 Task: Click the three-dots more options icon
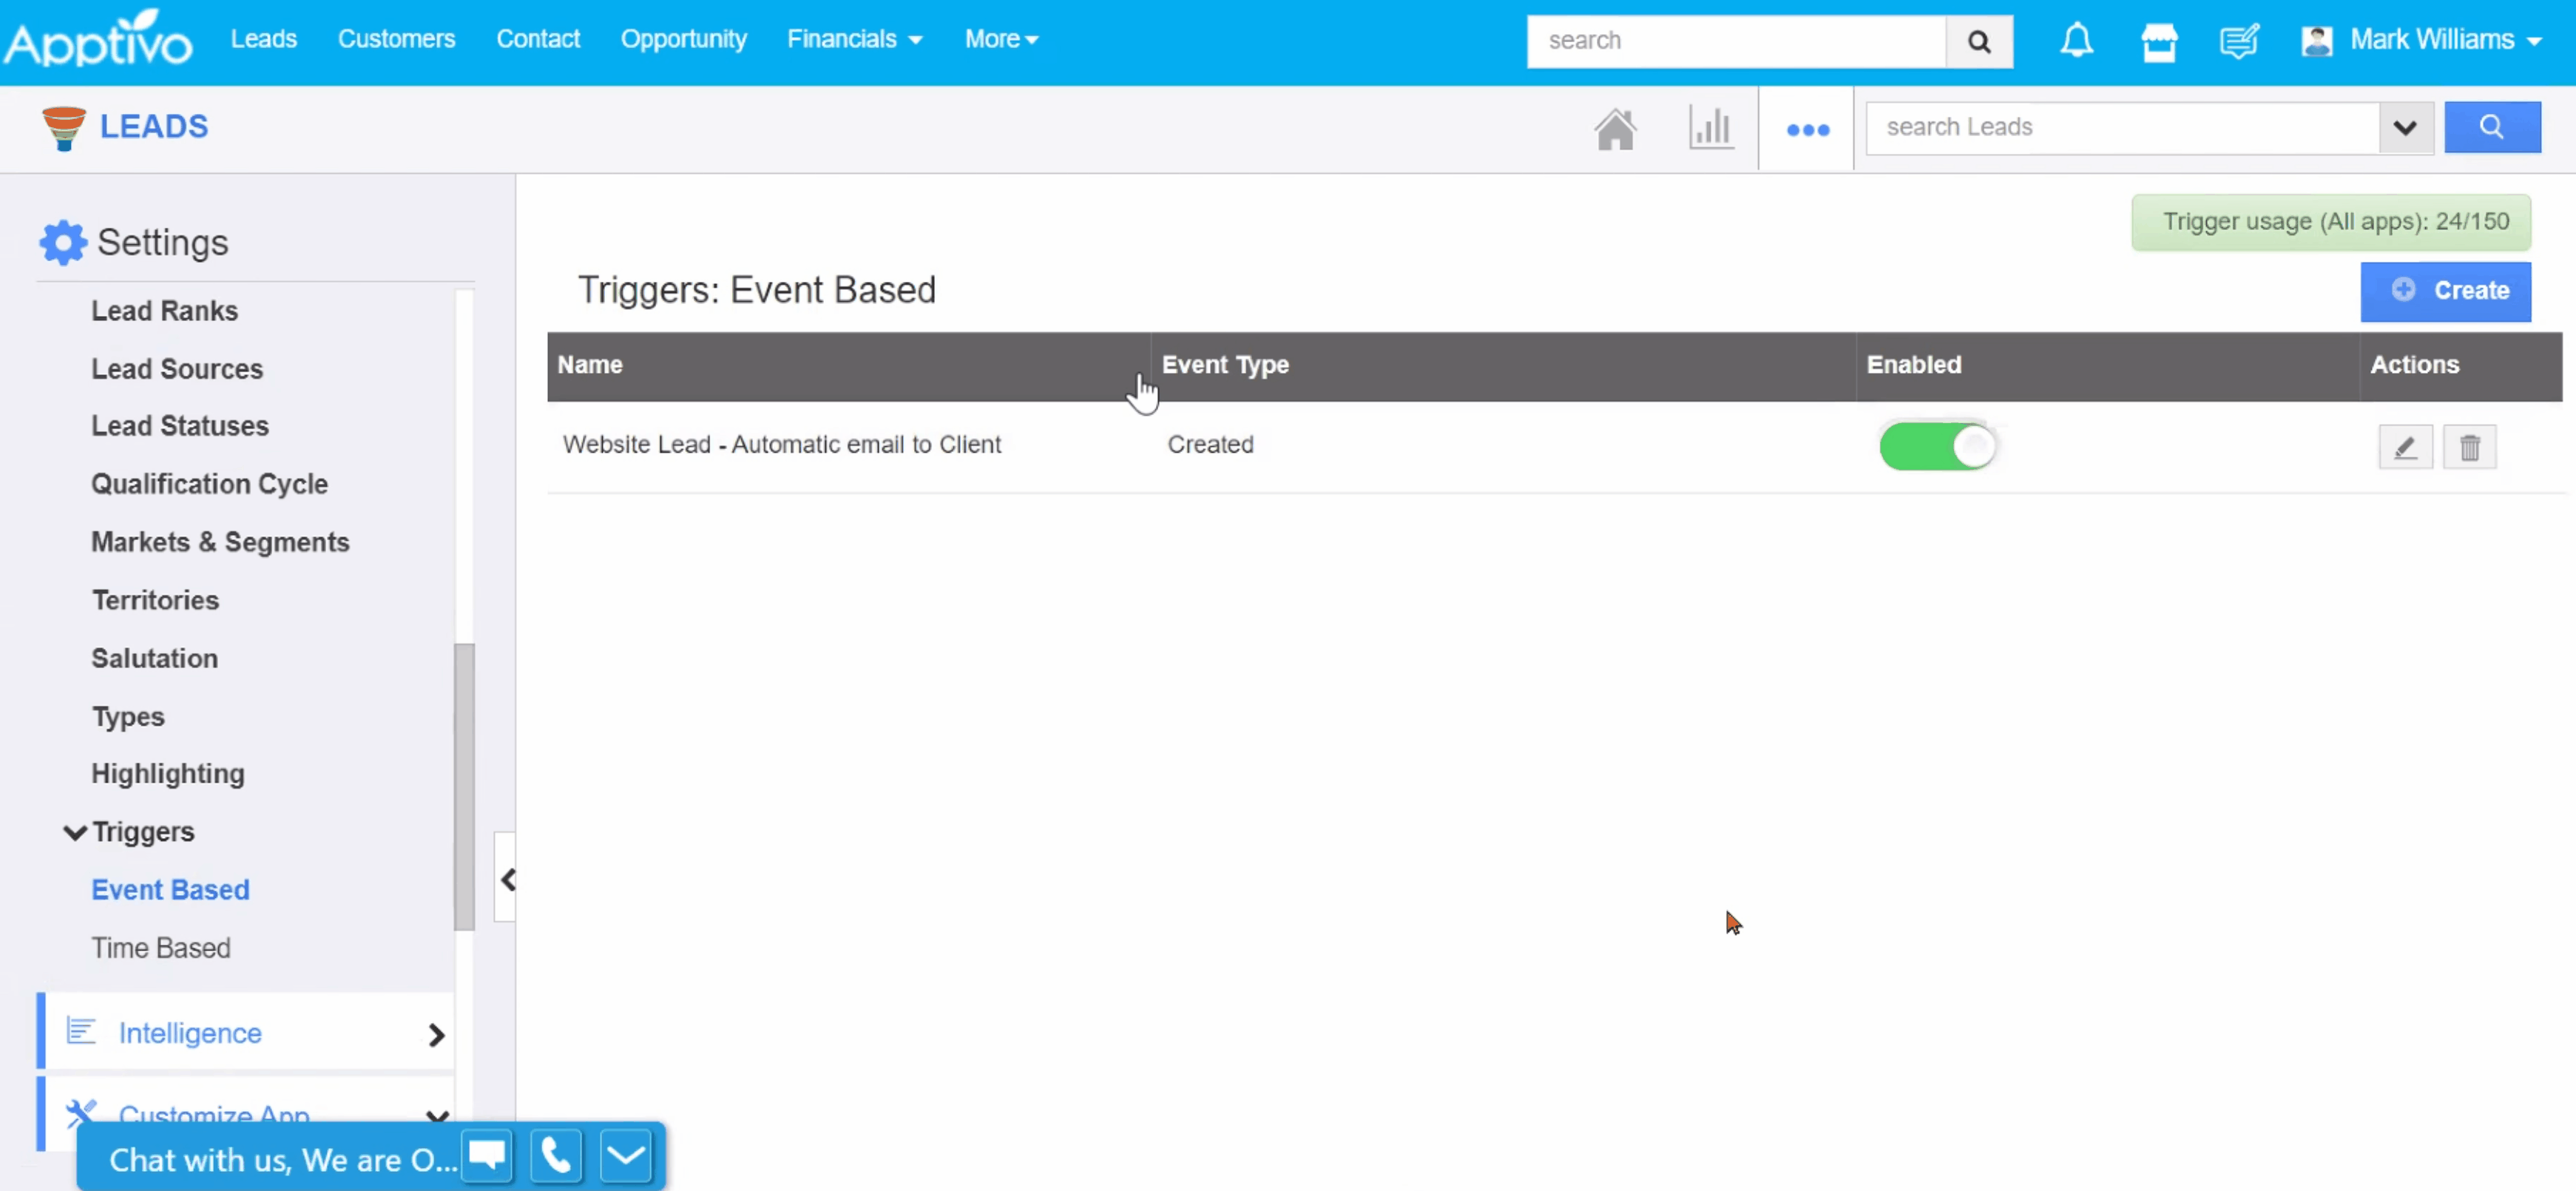coord(1807,130)
